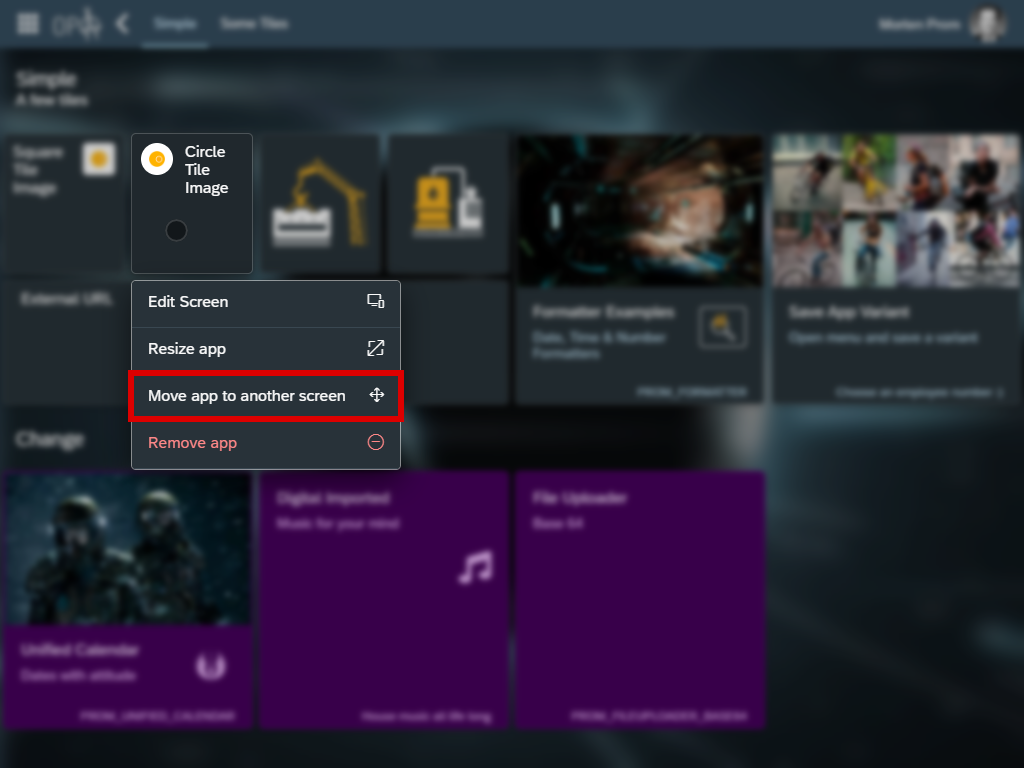
Task: Click the move arrows icon in menu
Action: 376,396
